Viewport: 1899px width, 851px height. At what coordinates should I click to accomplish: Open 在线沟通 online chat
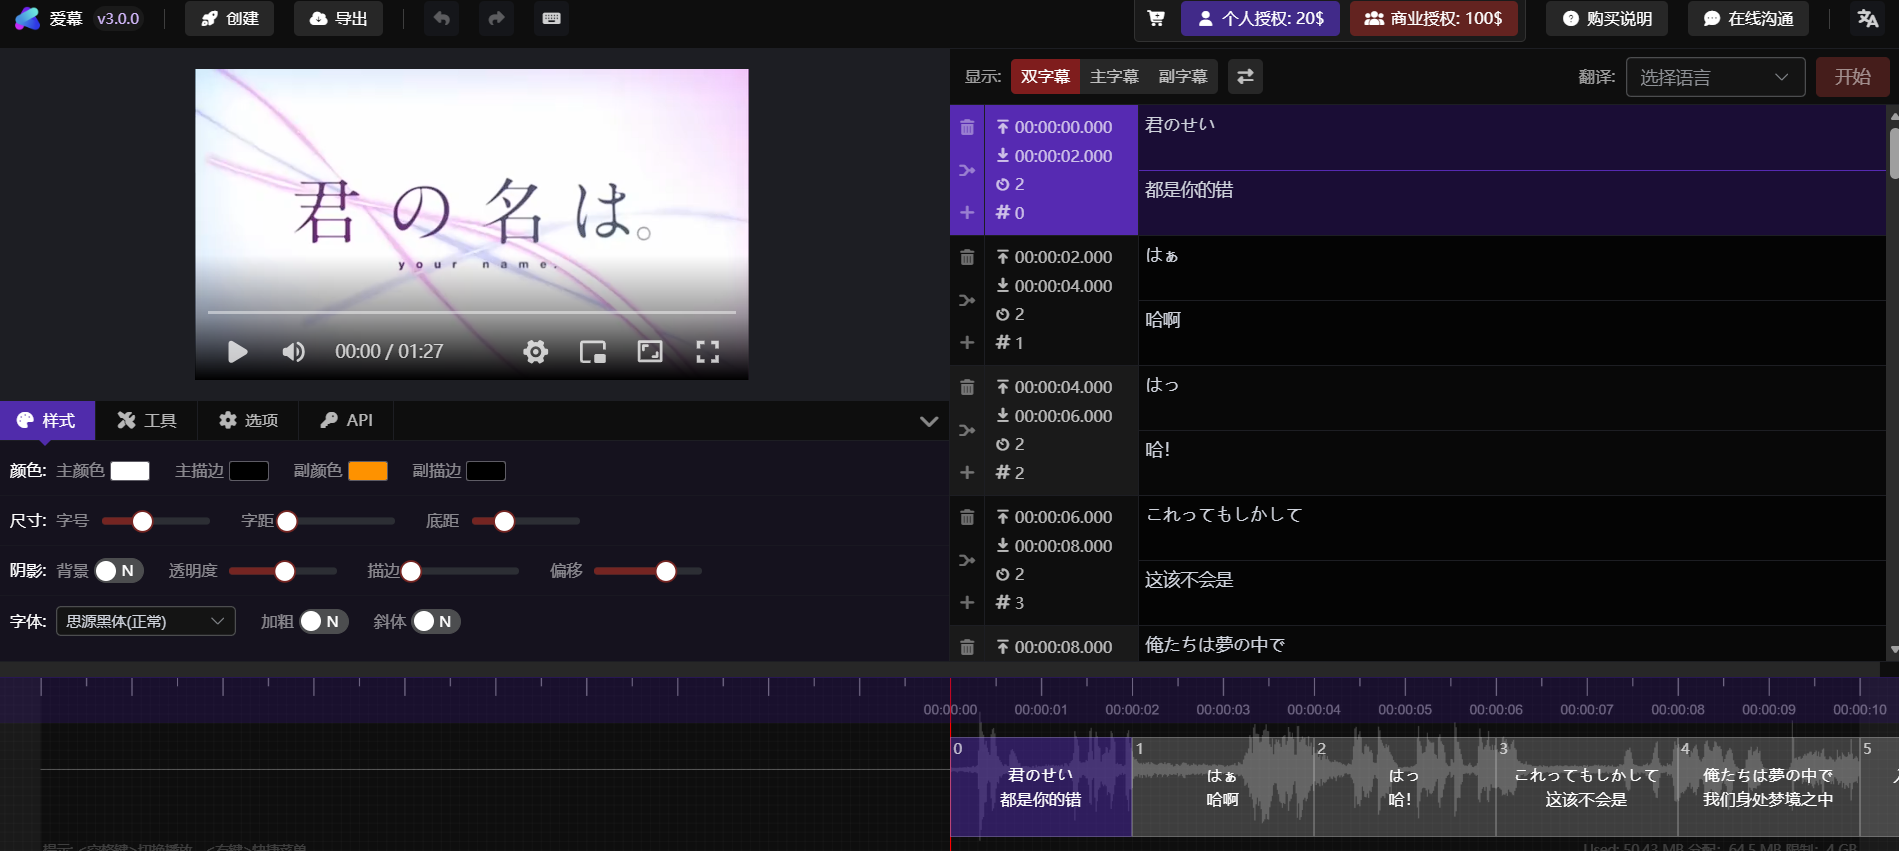click(1748, 18)
